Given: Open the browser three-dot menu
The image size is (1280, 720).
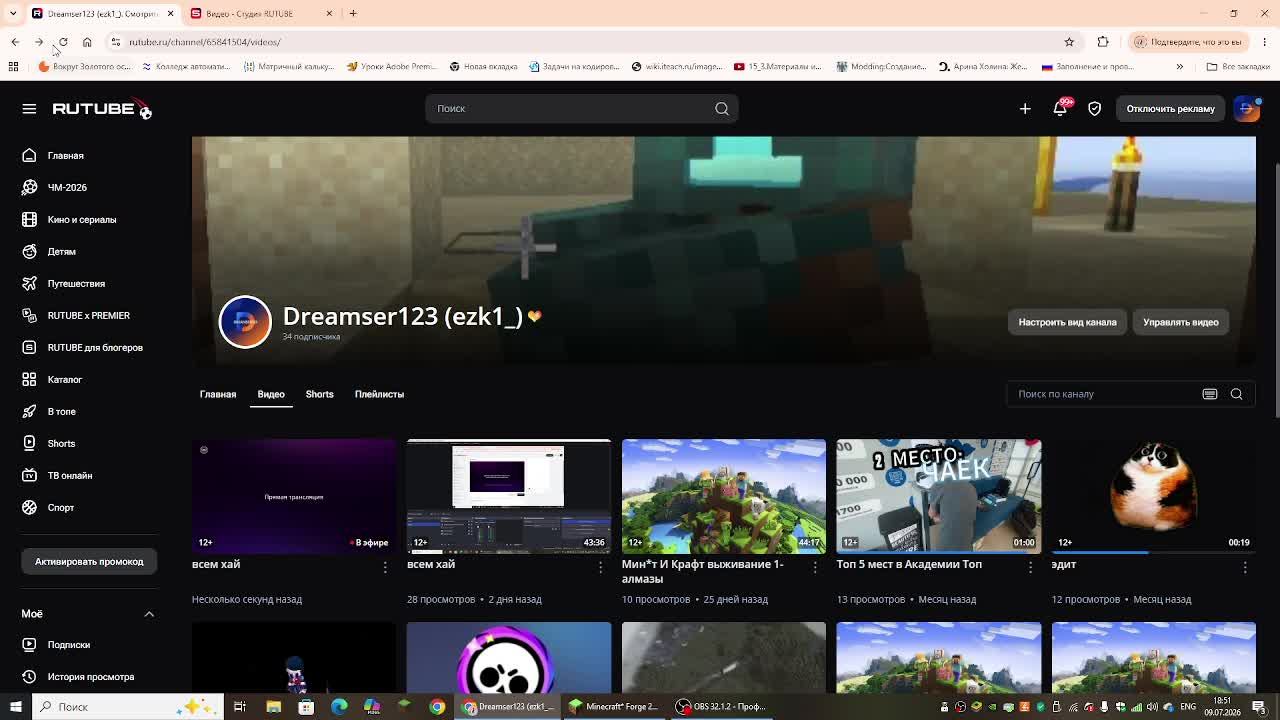Looking at the screenshot, I should click(1265, 42).
